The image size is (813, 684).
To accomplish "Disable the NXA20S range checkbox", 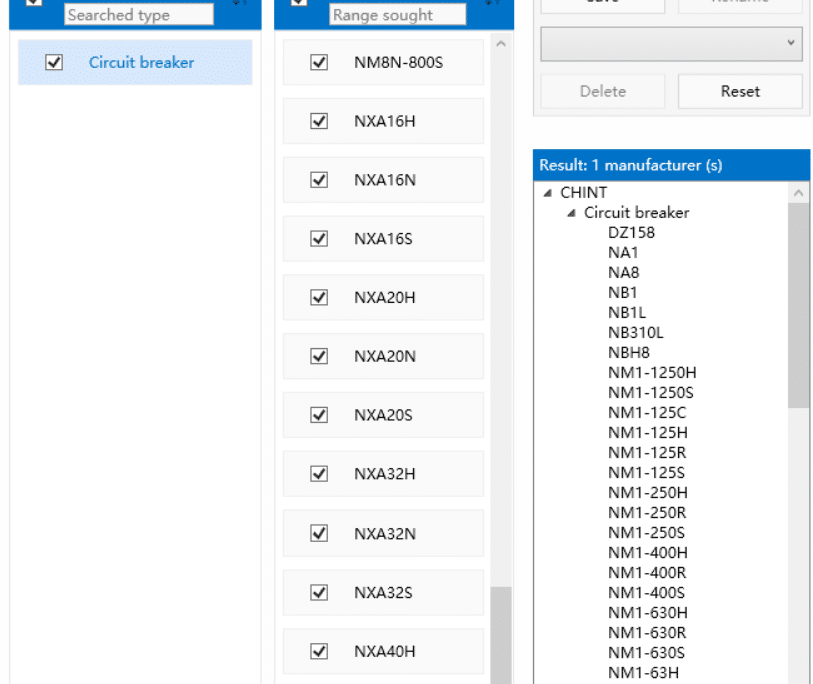I will pos(319,415).
